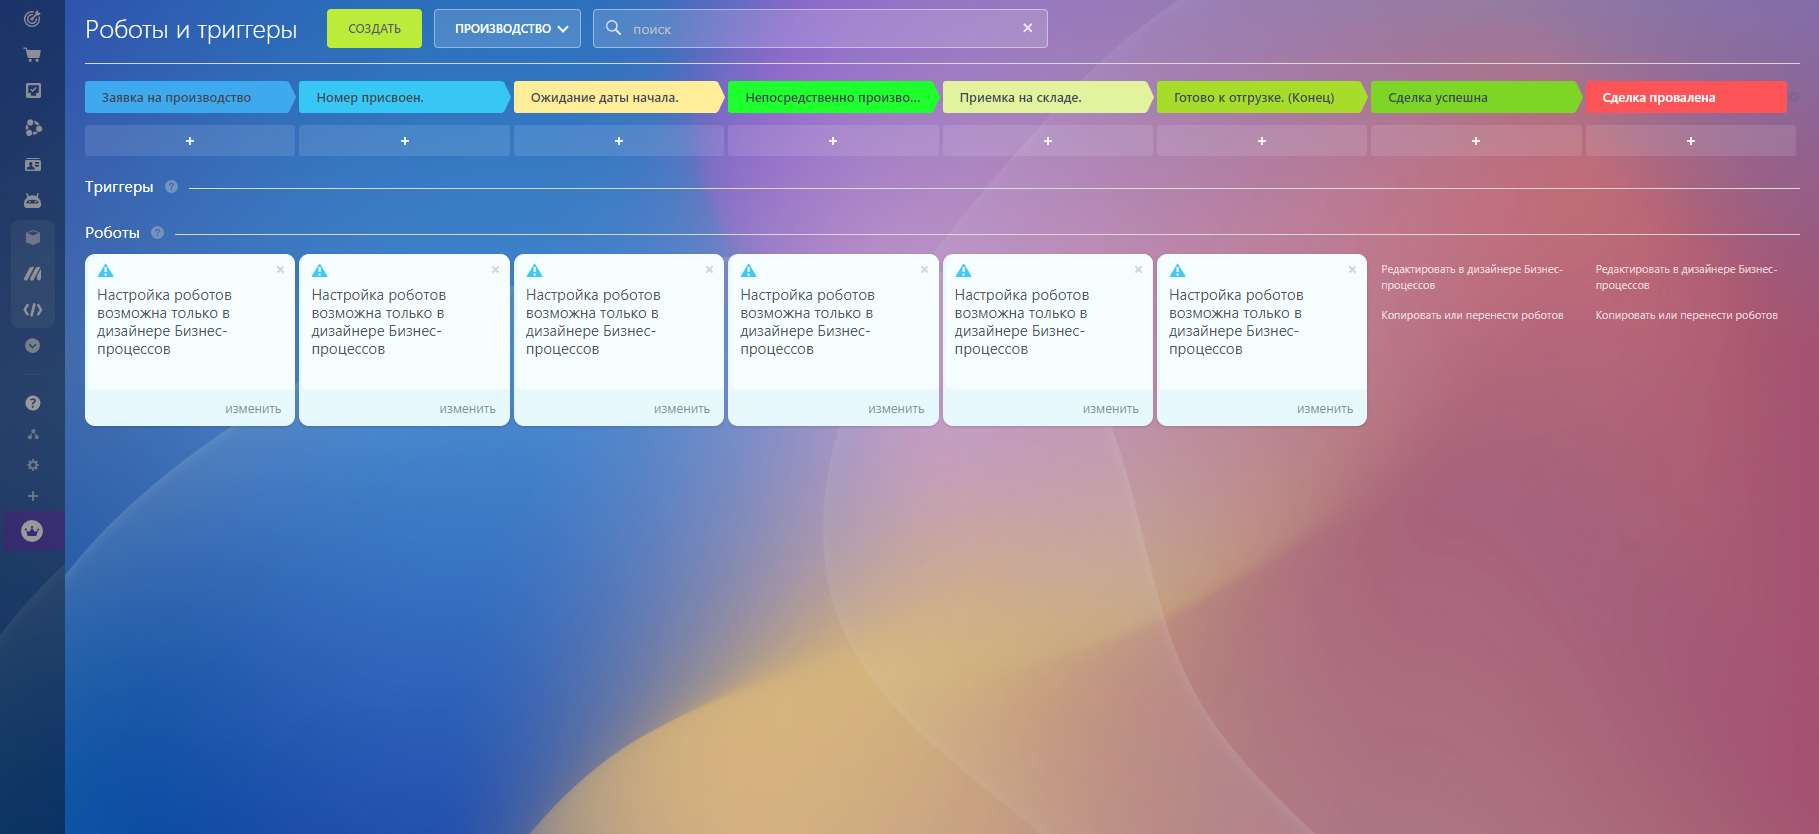1819x834 pixels.
Task: Select the green Непосредственно произво... stage
Action: click(831, 98)
